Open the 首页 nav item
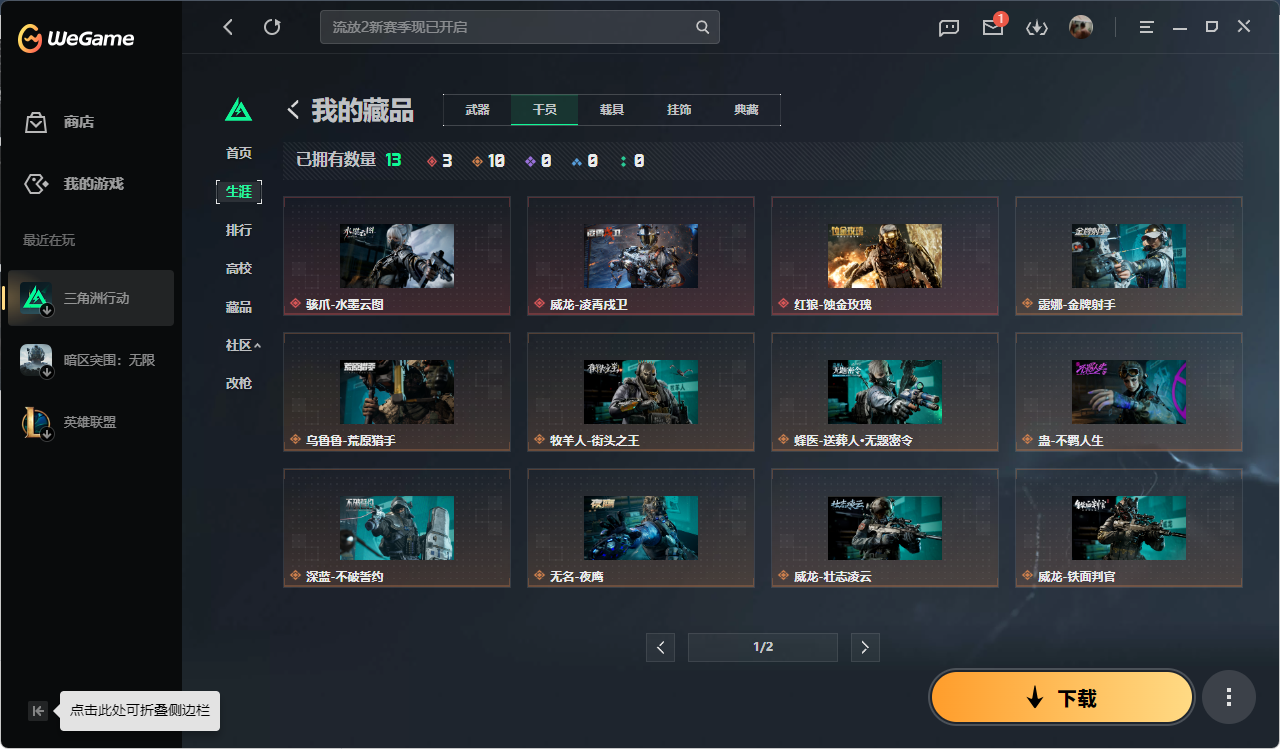 (239, 153)
